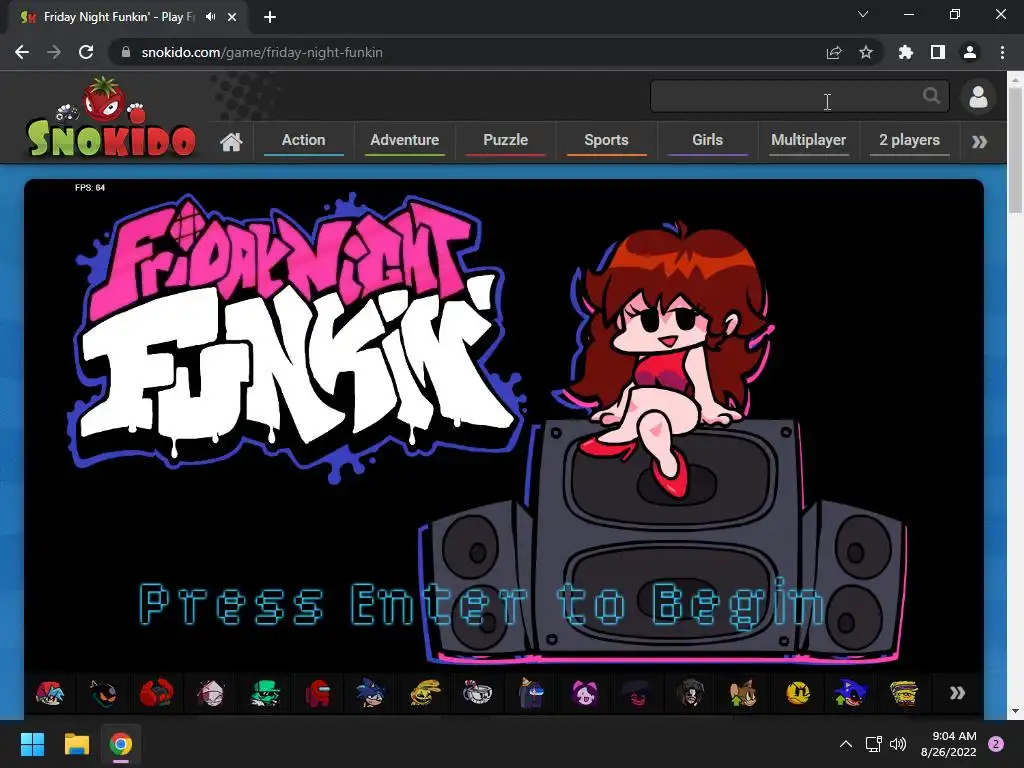Viewport: 1024px width, 768px height.
Task: Open the Action games category
Action: pyautogui.click(x=304, y=140)
